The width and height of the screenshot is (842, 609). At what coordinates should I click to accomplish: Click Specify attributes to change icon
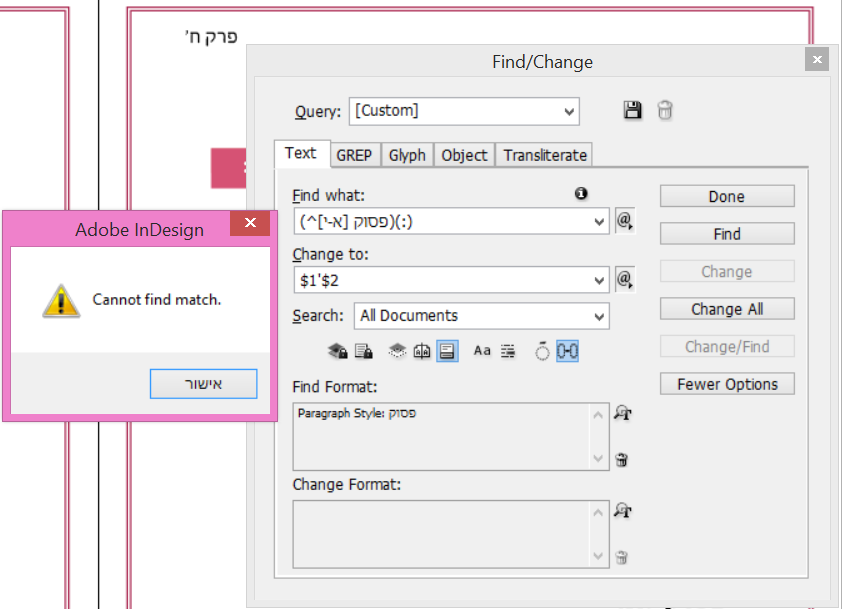coord(622,511)
